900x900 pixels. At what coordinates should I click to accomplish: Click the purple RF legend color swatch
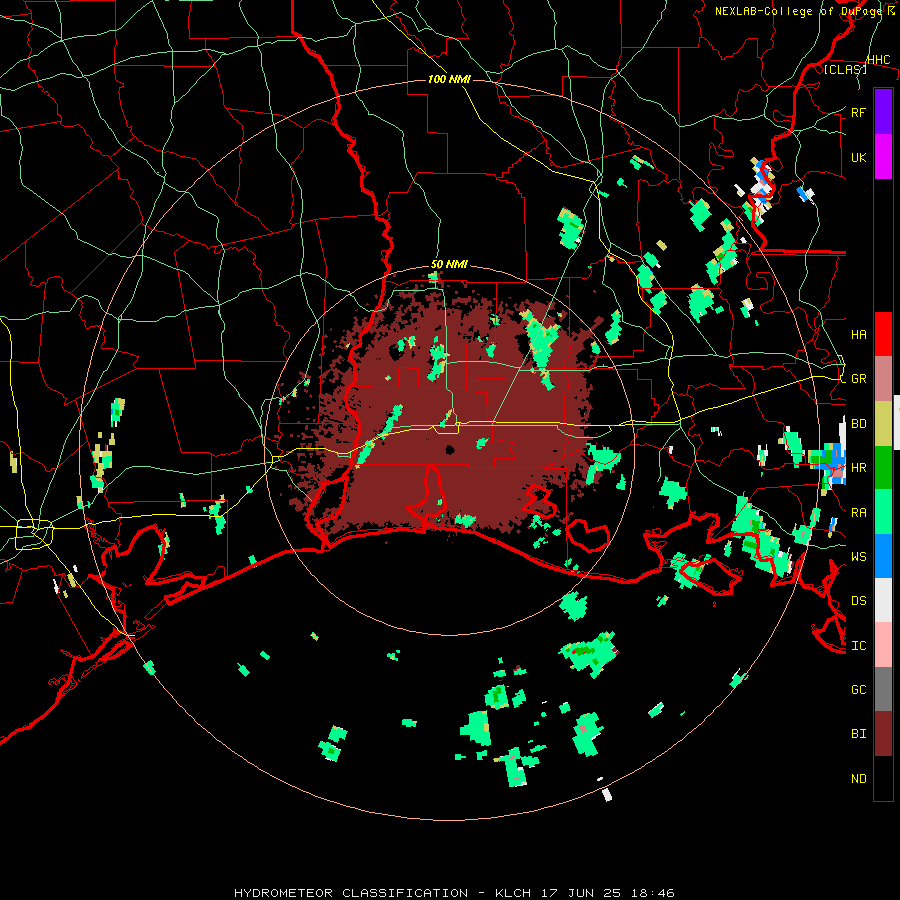click(883, 112)
